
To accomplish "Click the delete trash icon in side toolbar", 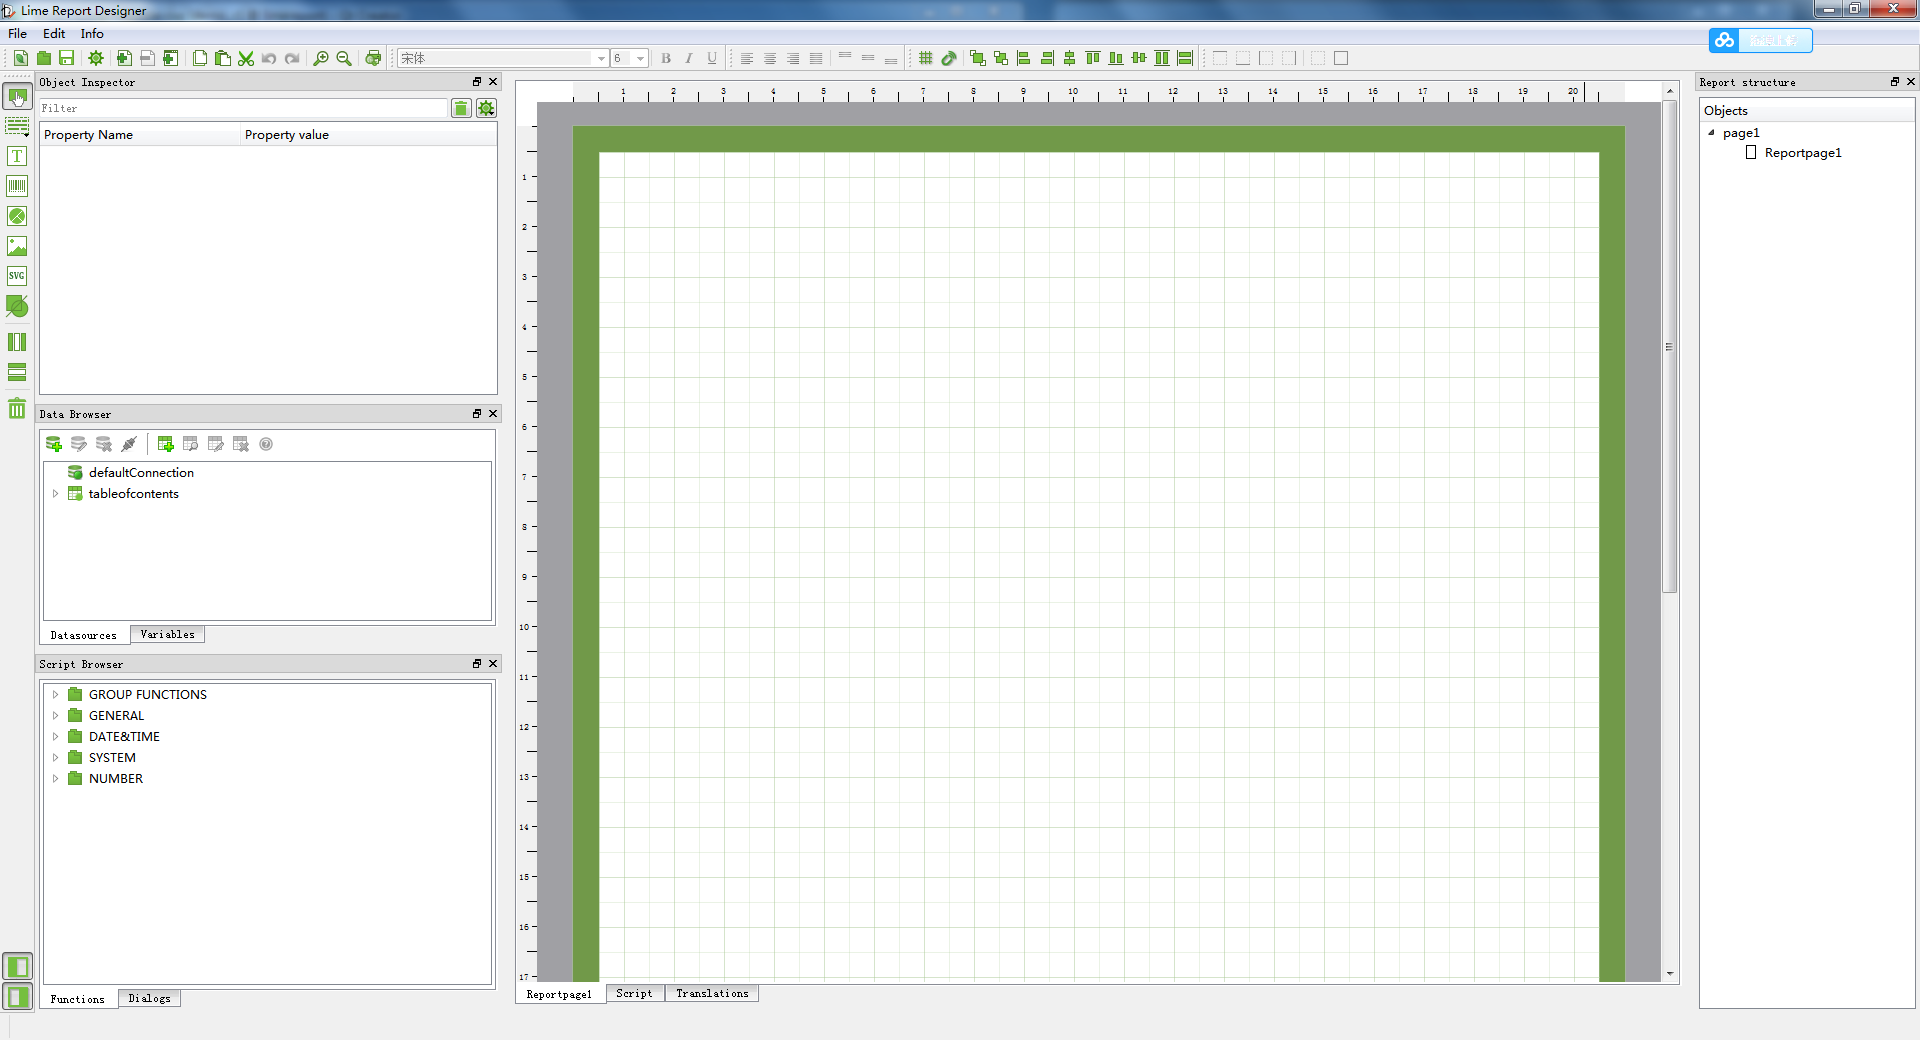I will 17,408.
